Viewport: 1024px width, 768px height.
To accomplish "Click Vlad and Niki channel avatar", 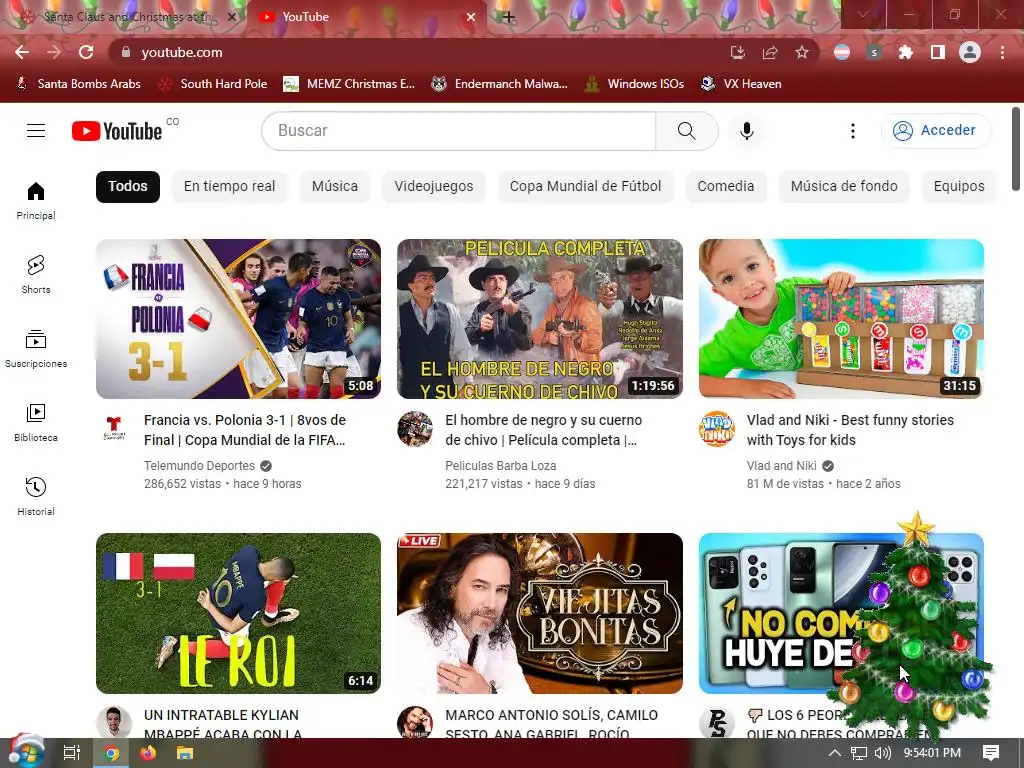I will (716, 428).
